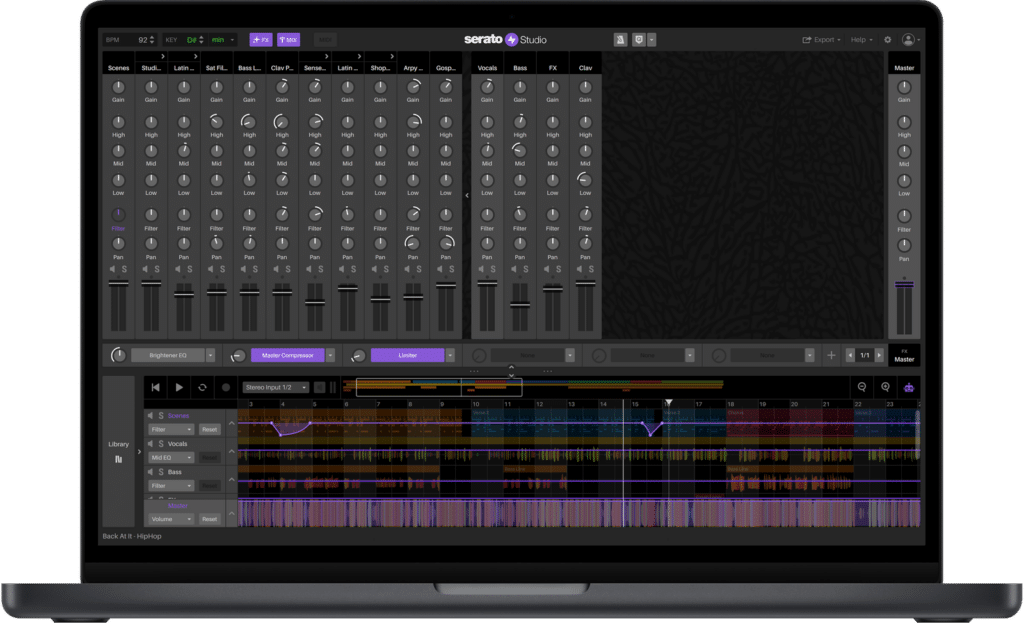The width and height of the screenshot is (1024, 623).
Task: Solo the Vocals automation track
Action: 161,443
